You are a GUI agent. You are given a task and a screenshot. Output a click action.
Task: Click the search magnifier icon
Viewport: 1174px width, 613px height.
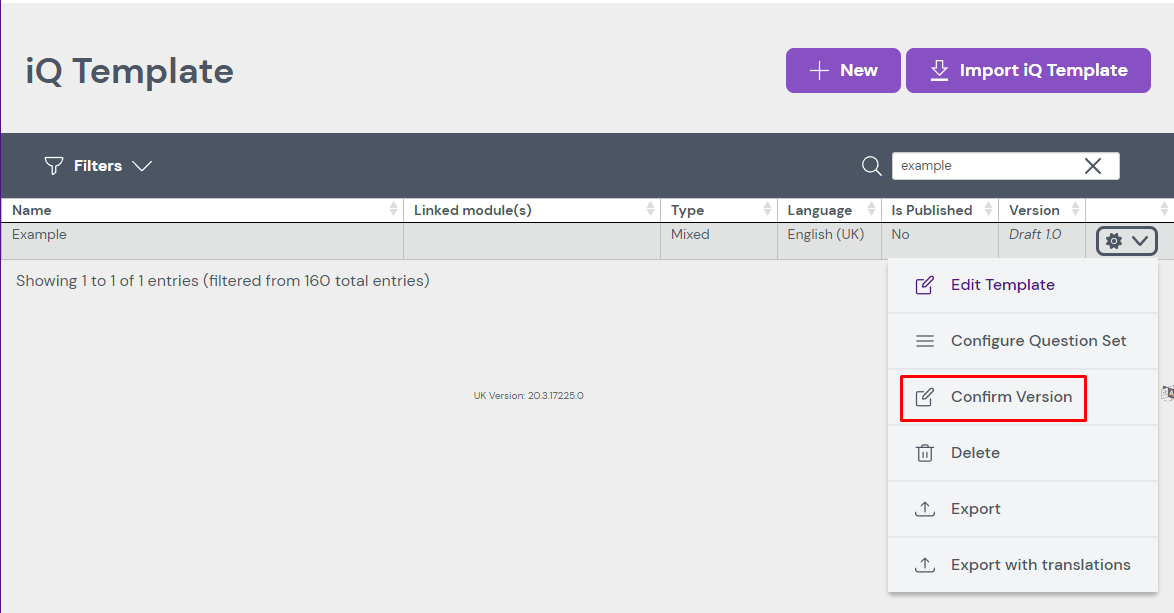coord(869,165)
